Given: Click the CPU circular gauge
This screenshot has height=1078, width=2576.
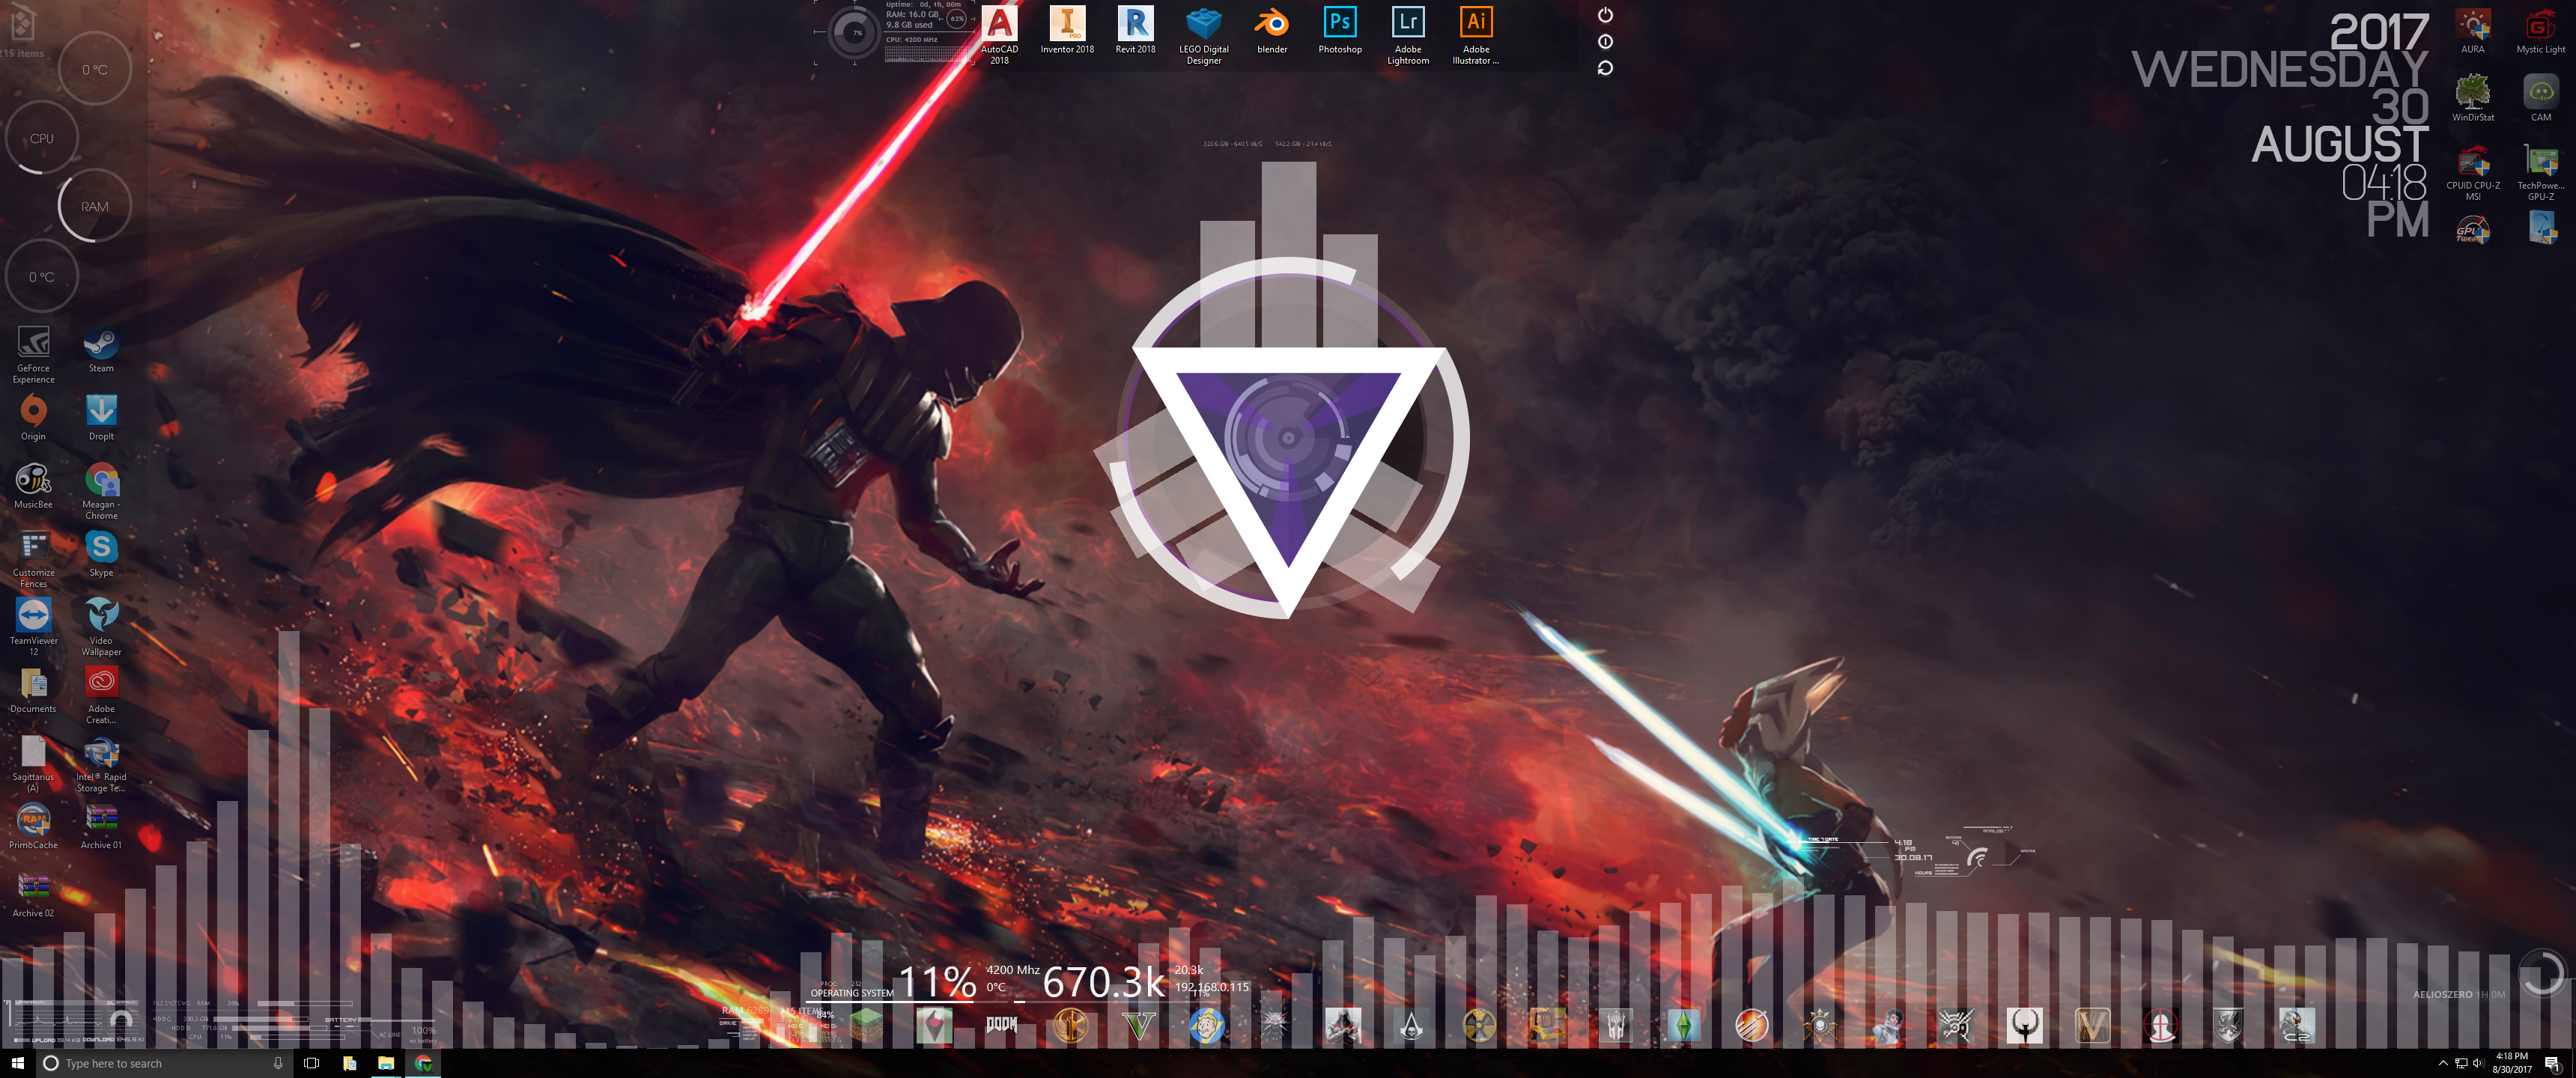Looking at the screenshot, I should pyautogui.click(x=41, y=138).
